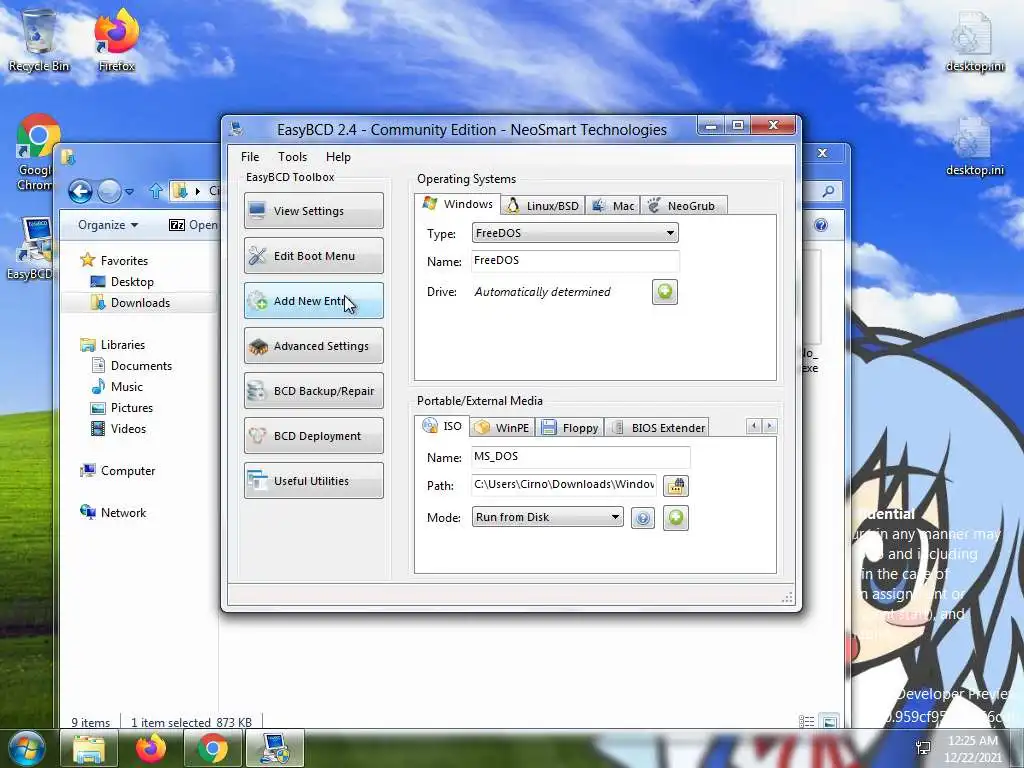This screenshot has height=768, width=1024.
Task: Click the Up arrow in Explorer window
Action: pyautogui.click(x=155, y=191)
